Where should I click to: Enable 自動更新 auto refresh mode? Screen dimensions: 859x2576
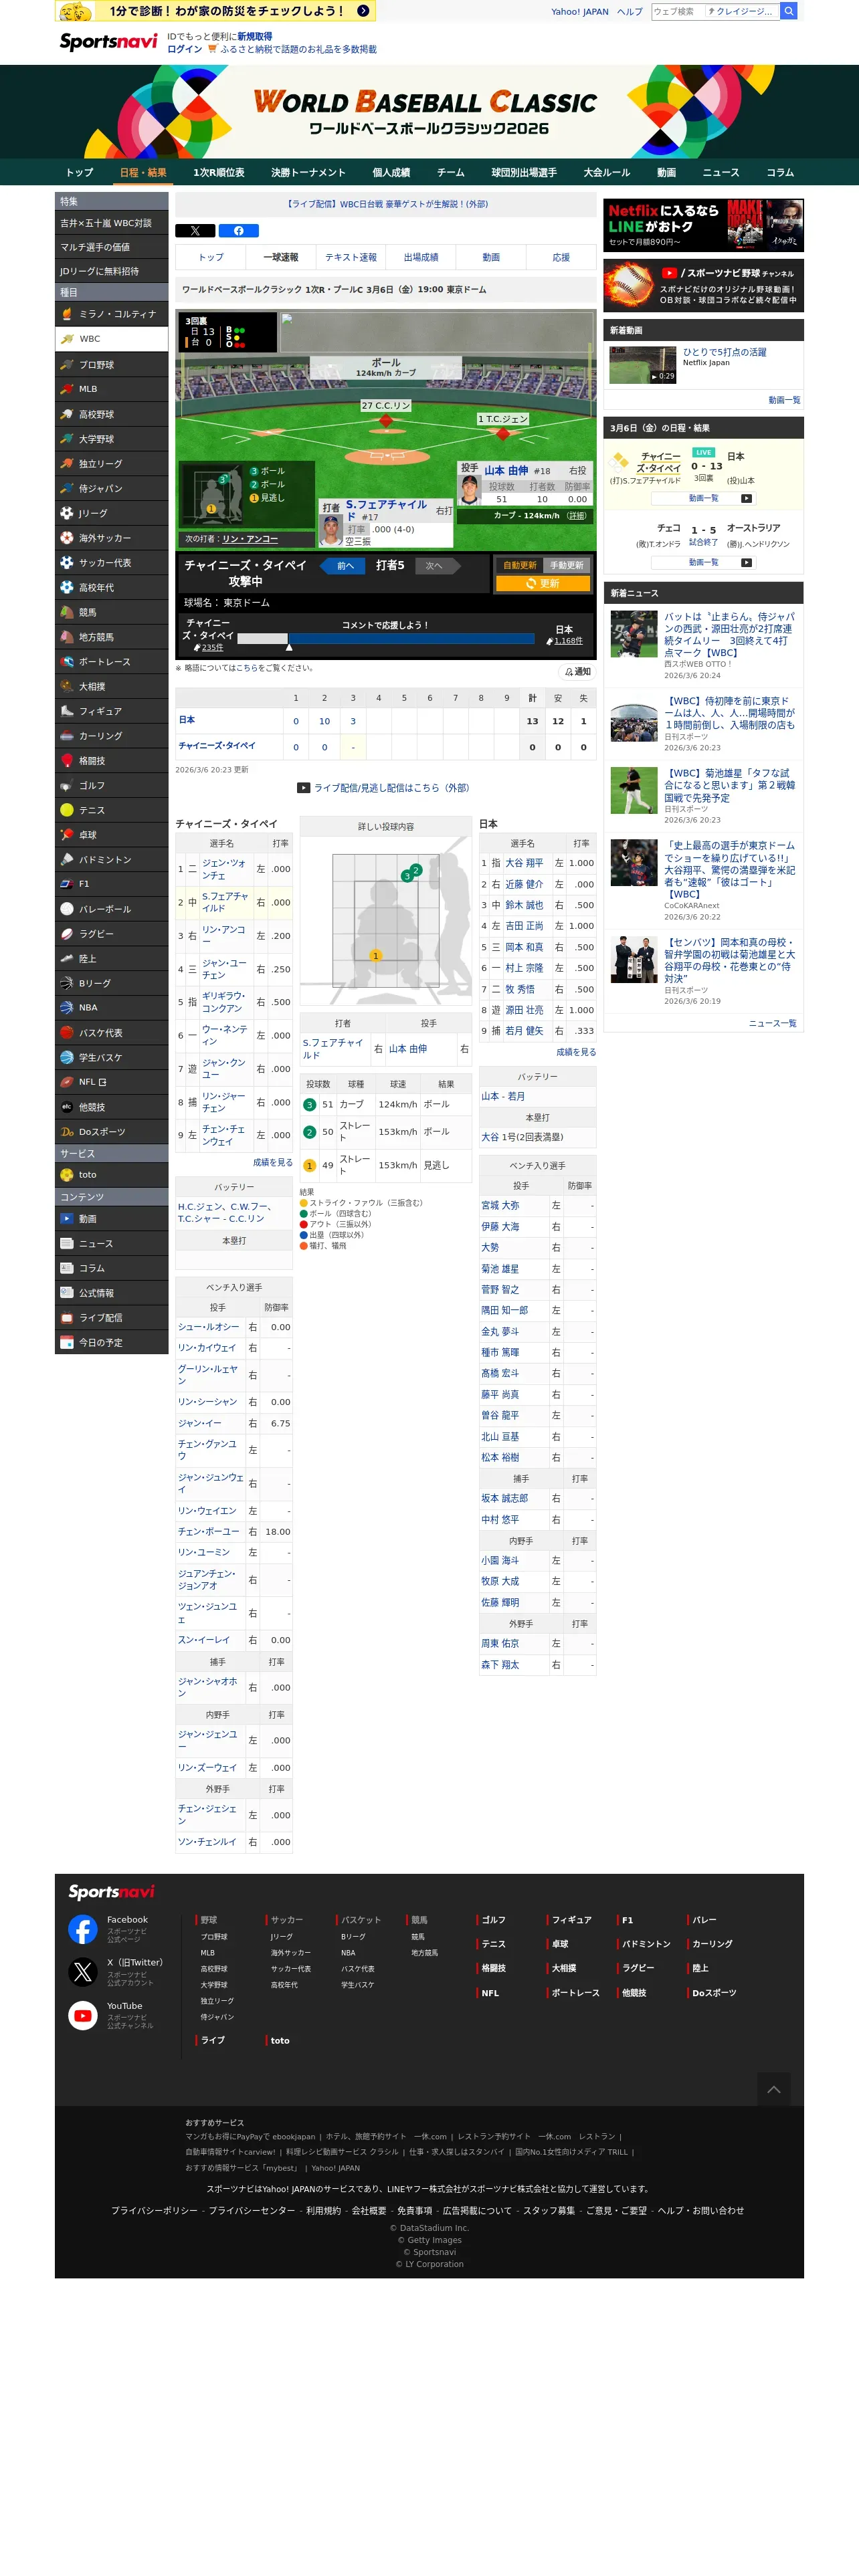pyautogui.click(x=520, y=565)
